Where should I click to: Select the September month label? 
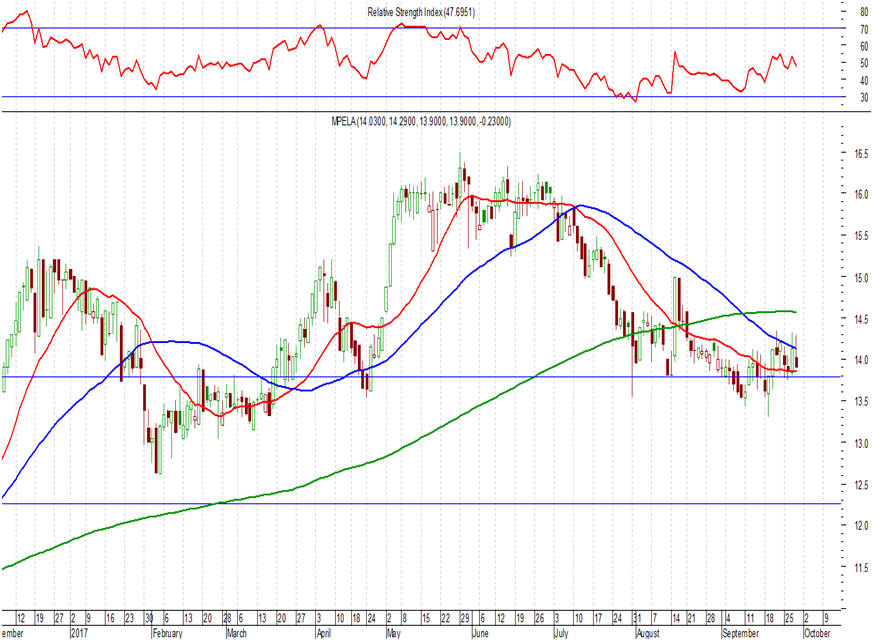point(740,634)
